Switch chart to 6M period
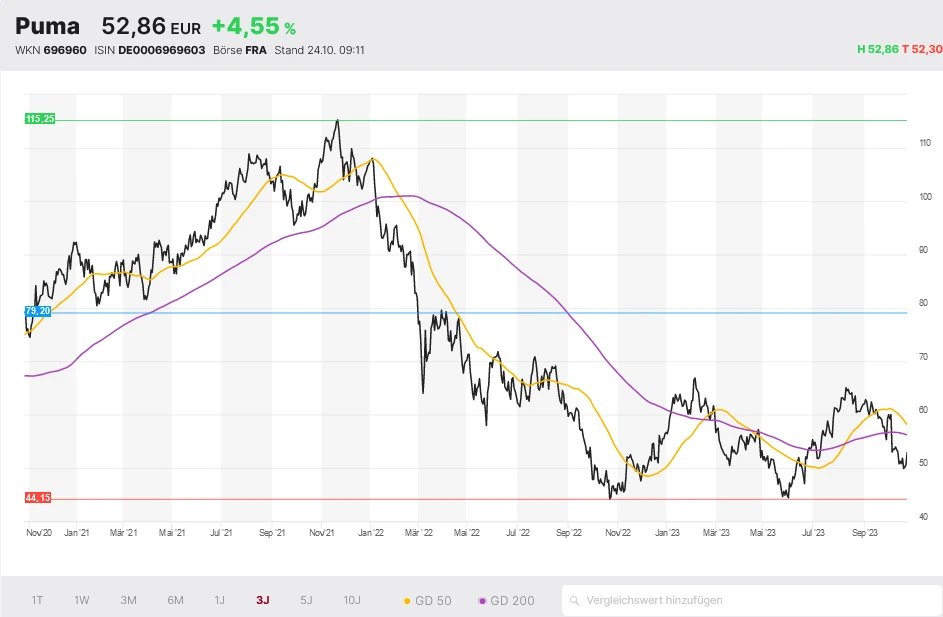The image size is (943, 617). pos(175,601)
